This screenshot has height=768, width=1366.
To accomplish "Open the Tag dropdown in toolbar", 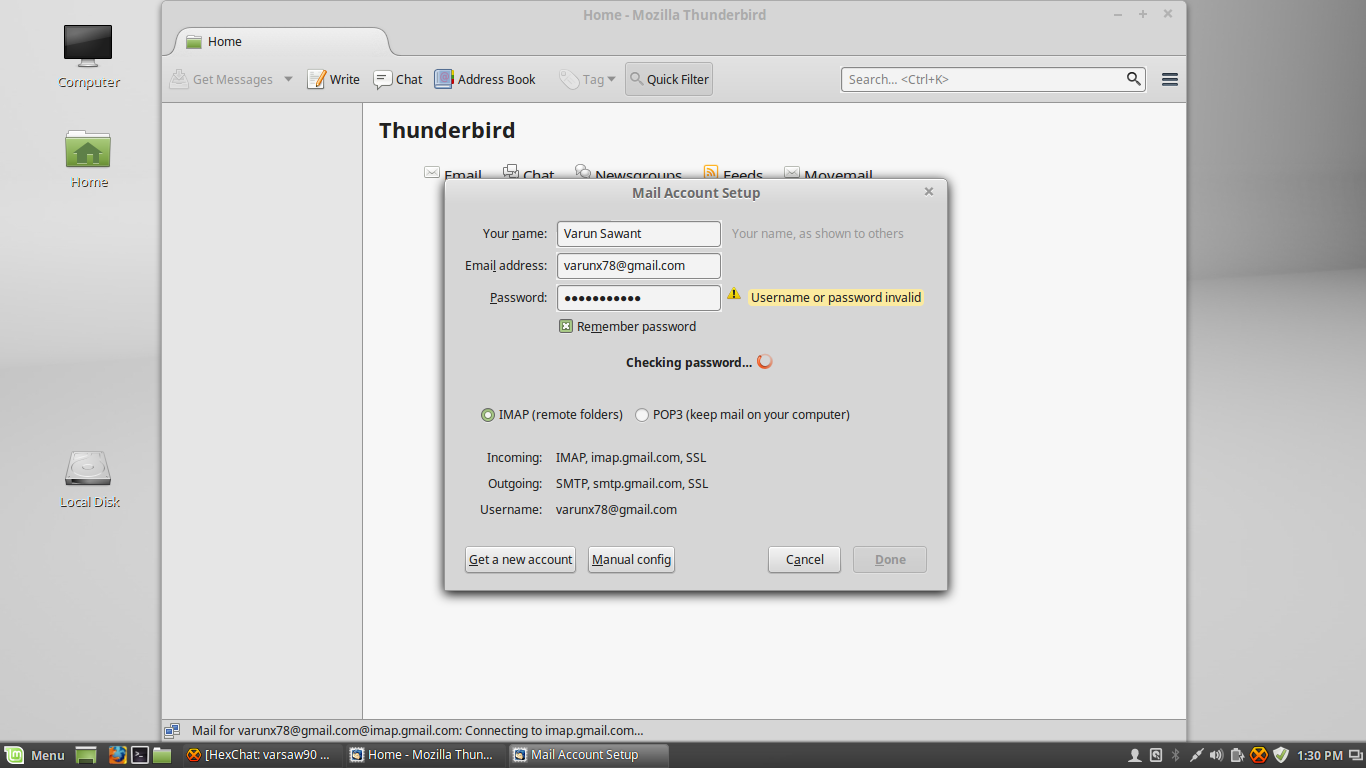I will click(588, 79).
